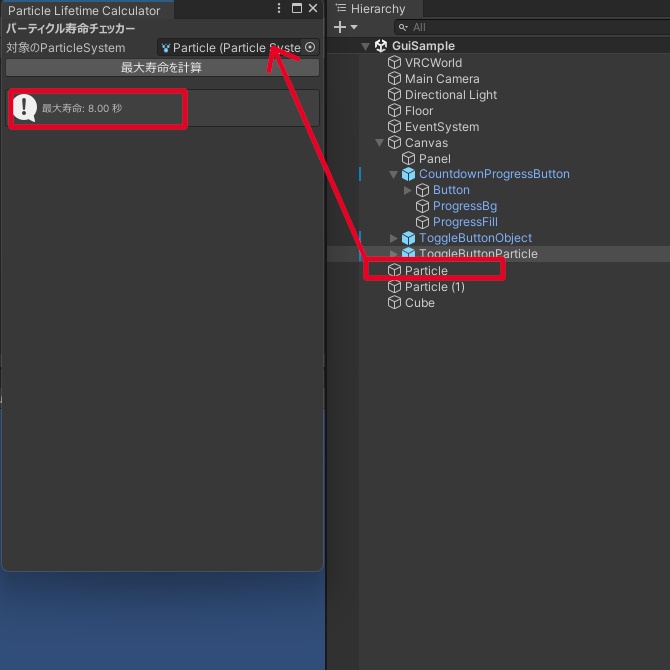Expand the ToggleButtonParticle foldout
The height and width of the screenshot is (670, 670).
[394, 253]
